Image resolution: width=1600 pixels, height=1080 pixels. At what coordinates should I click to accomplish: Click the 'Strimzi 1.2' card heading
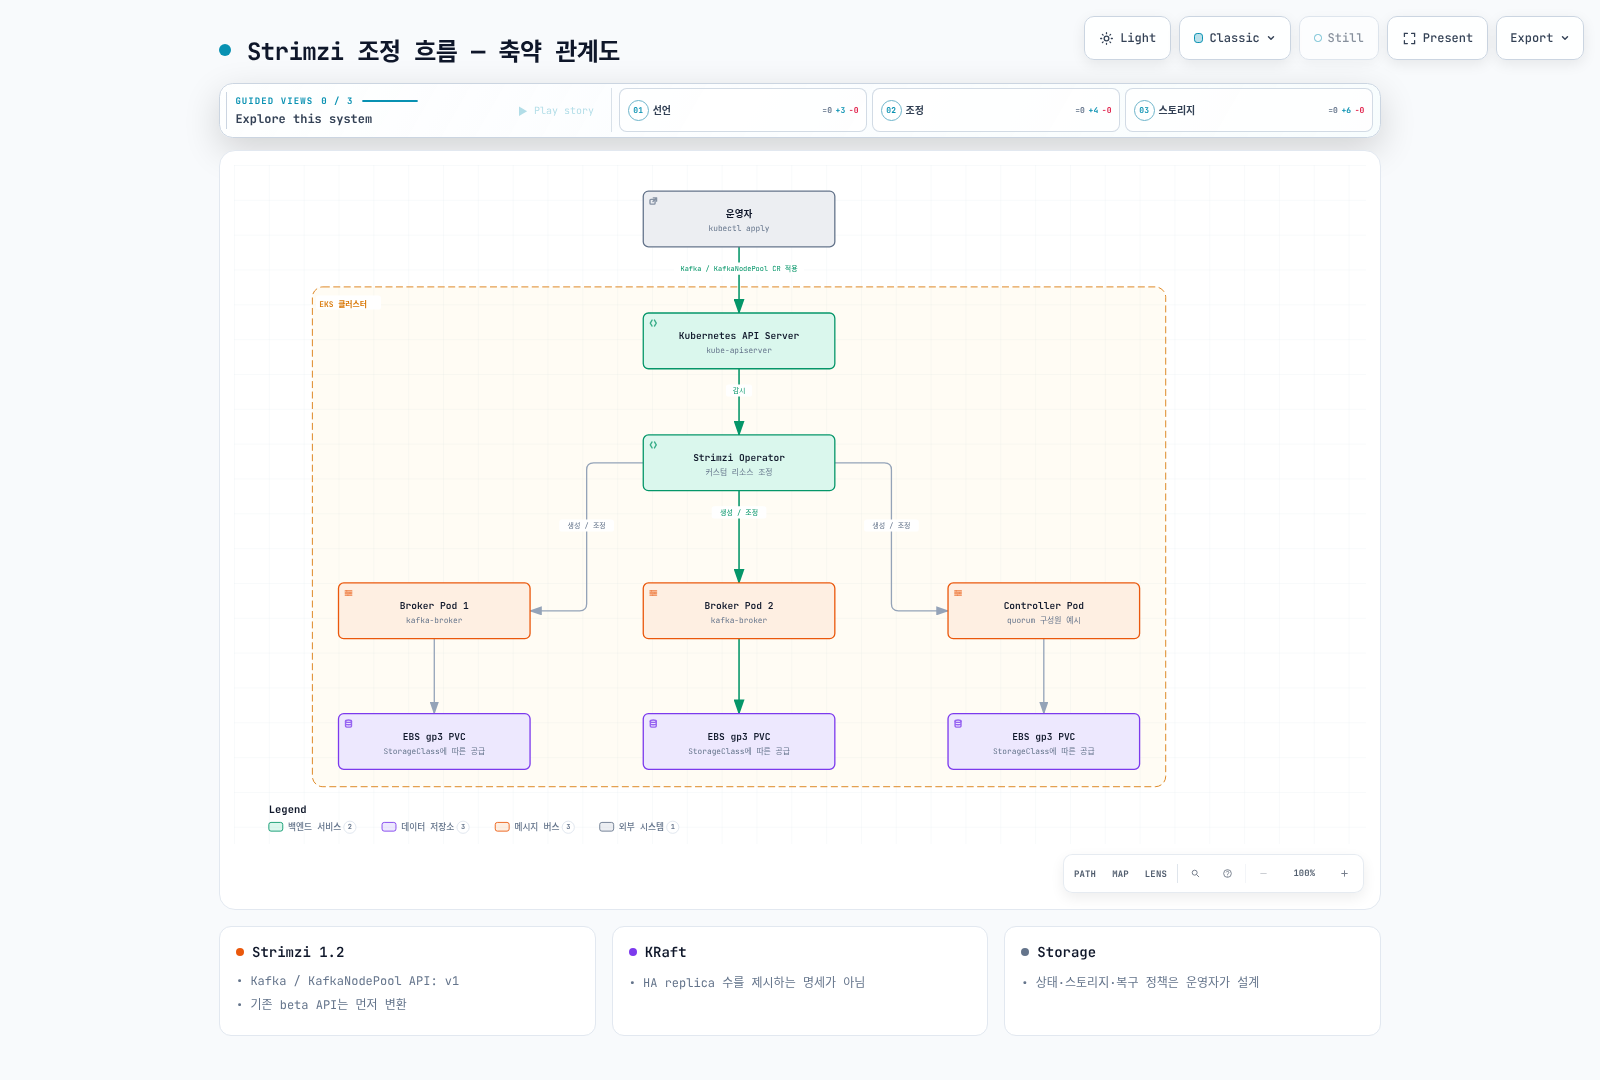298,952
